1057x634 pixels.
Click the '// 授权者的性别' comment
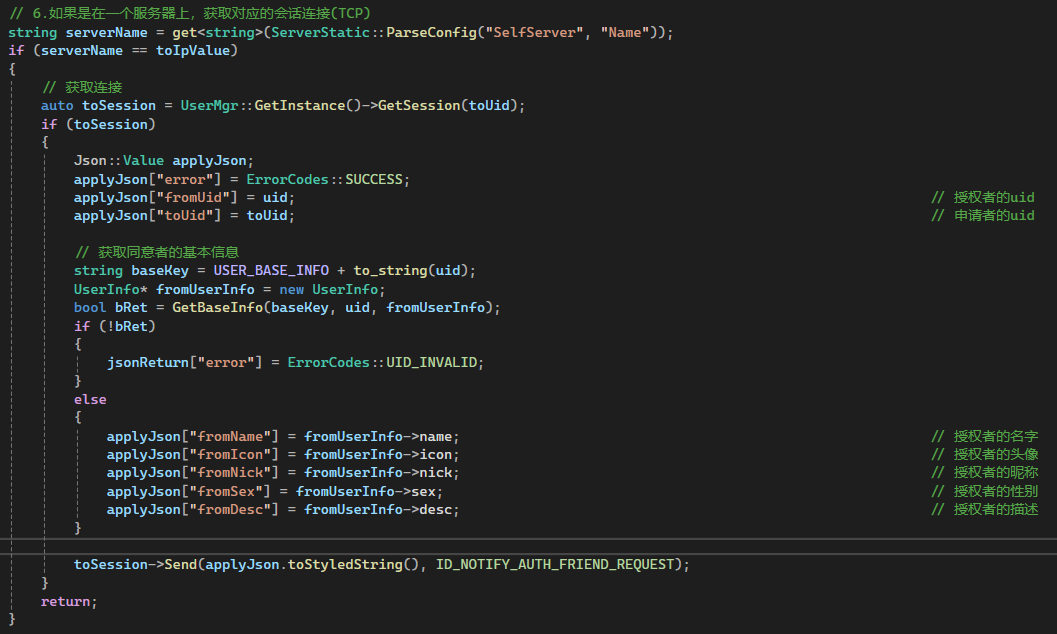985,491
